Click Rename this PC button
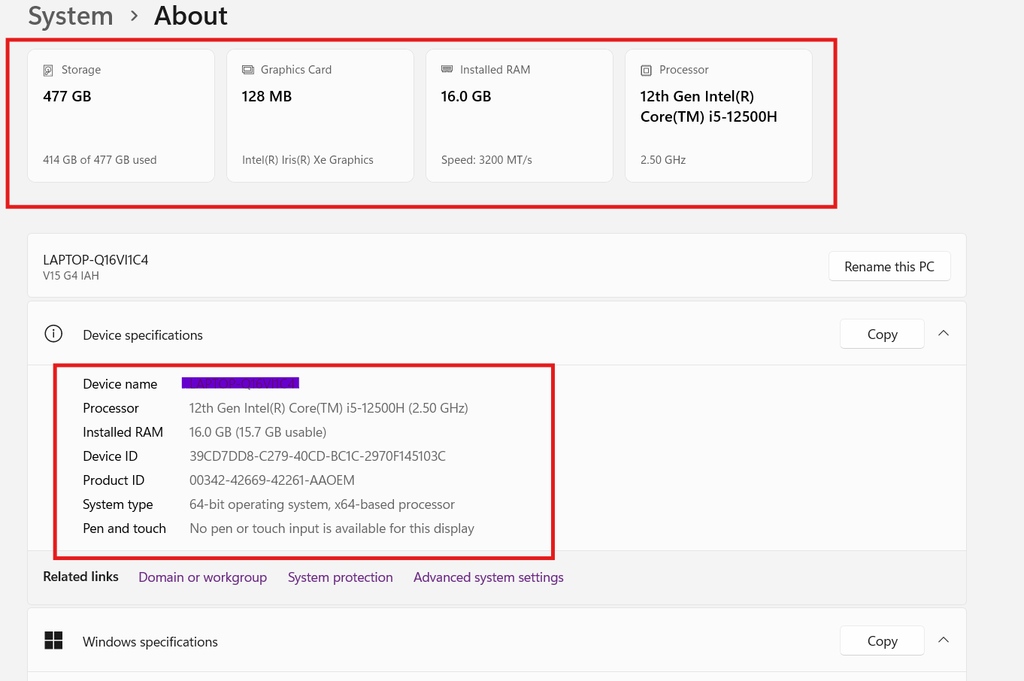 (x=889, y=266)
